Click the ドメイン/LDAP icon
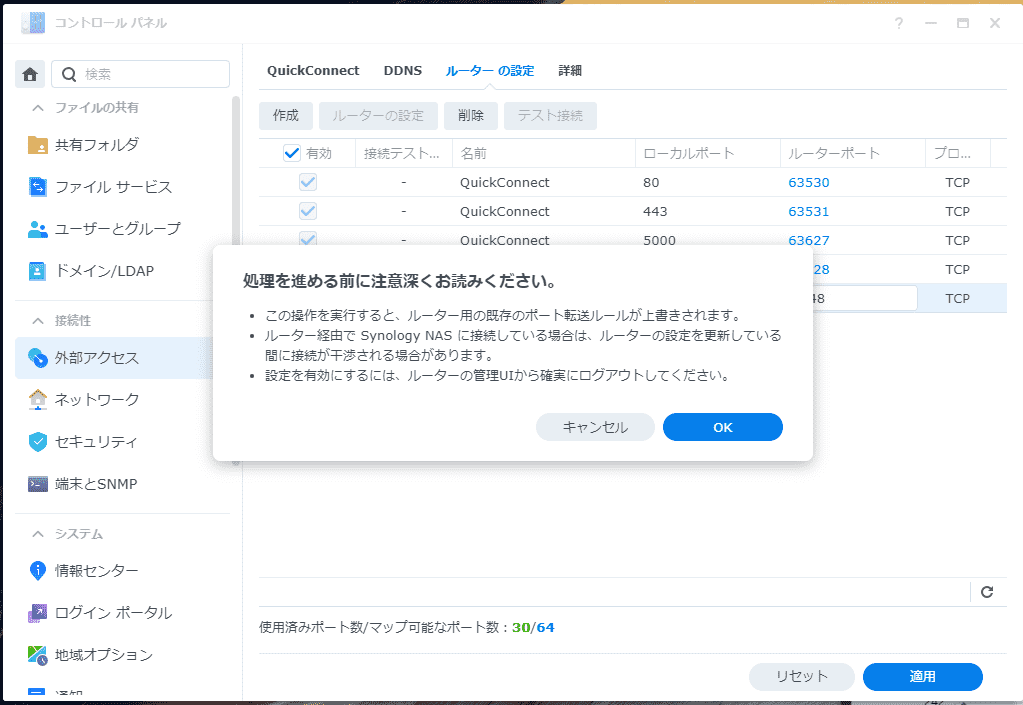1023x705 pixels. [38, 271]
